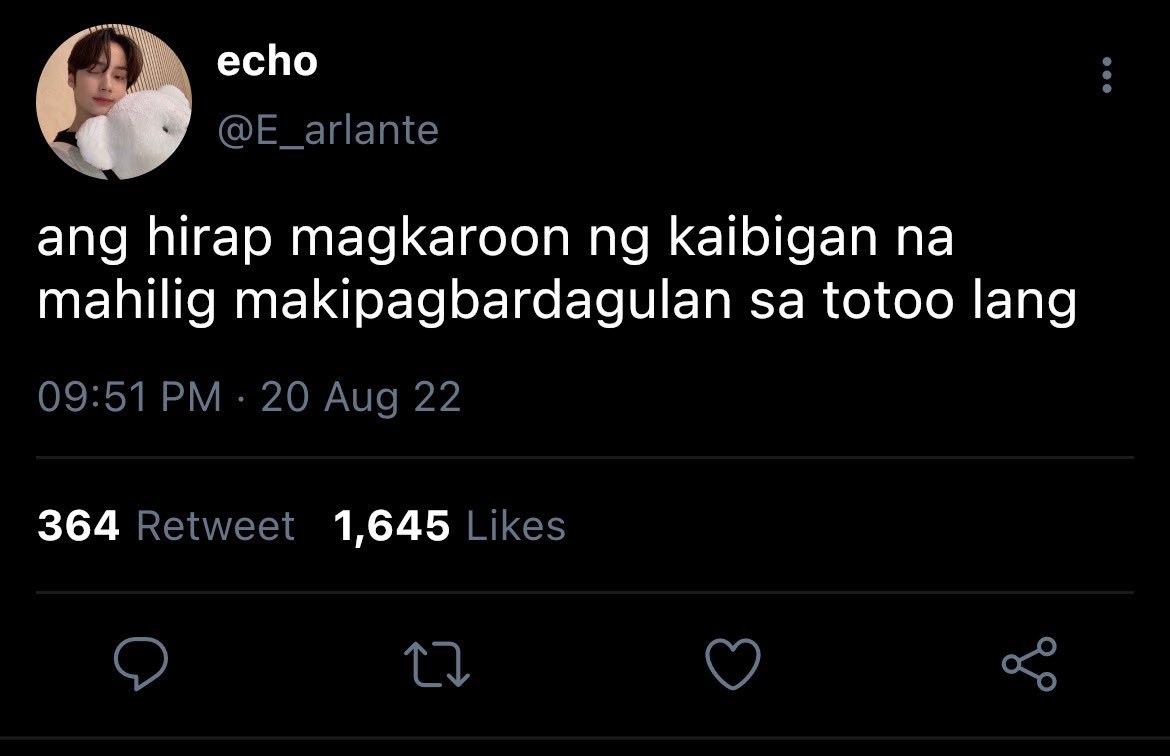Open the three-dot more options menu

[1107, 75]
